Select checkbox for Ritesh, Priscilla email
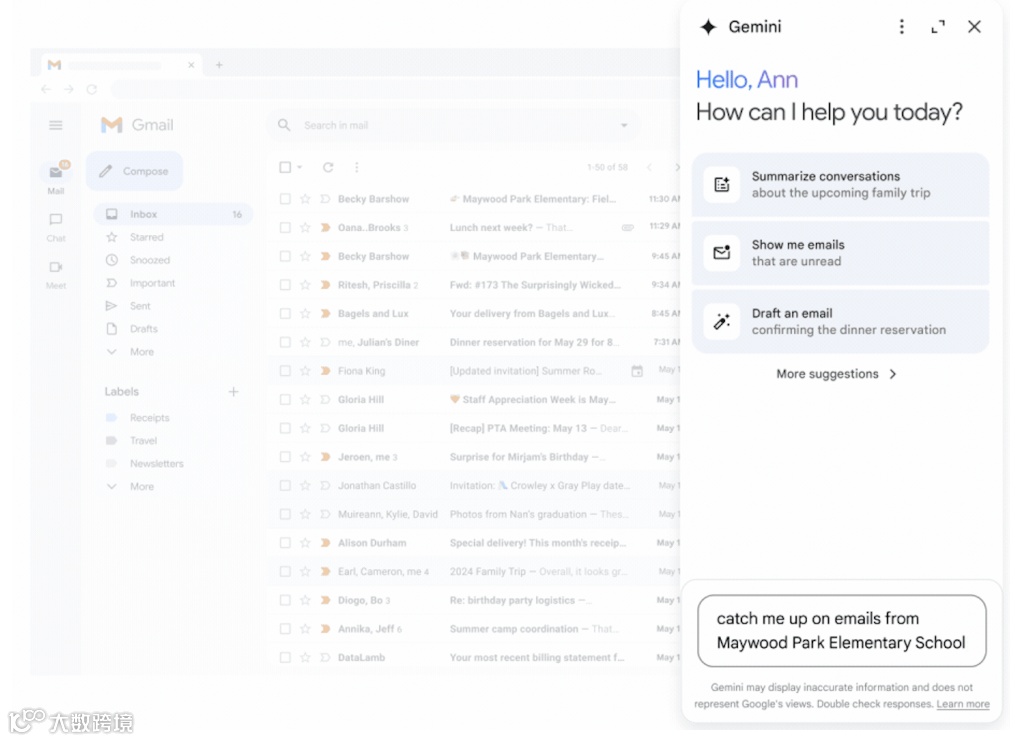Screen dimensions: 1024x741 coord(285,285)
